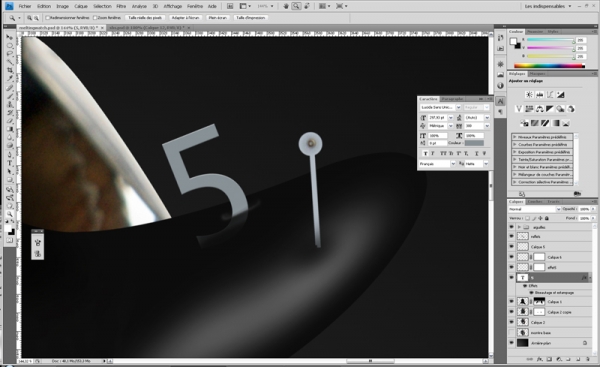Select the Horizontal Type tool
The width and height of the screenshot is (600, 367).
10,163
